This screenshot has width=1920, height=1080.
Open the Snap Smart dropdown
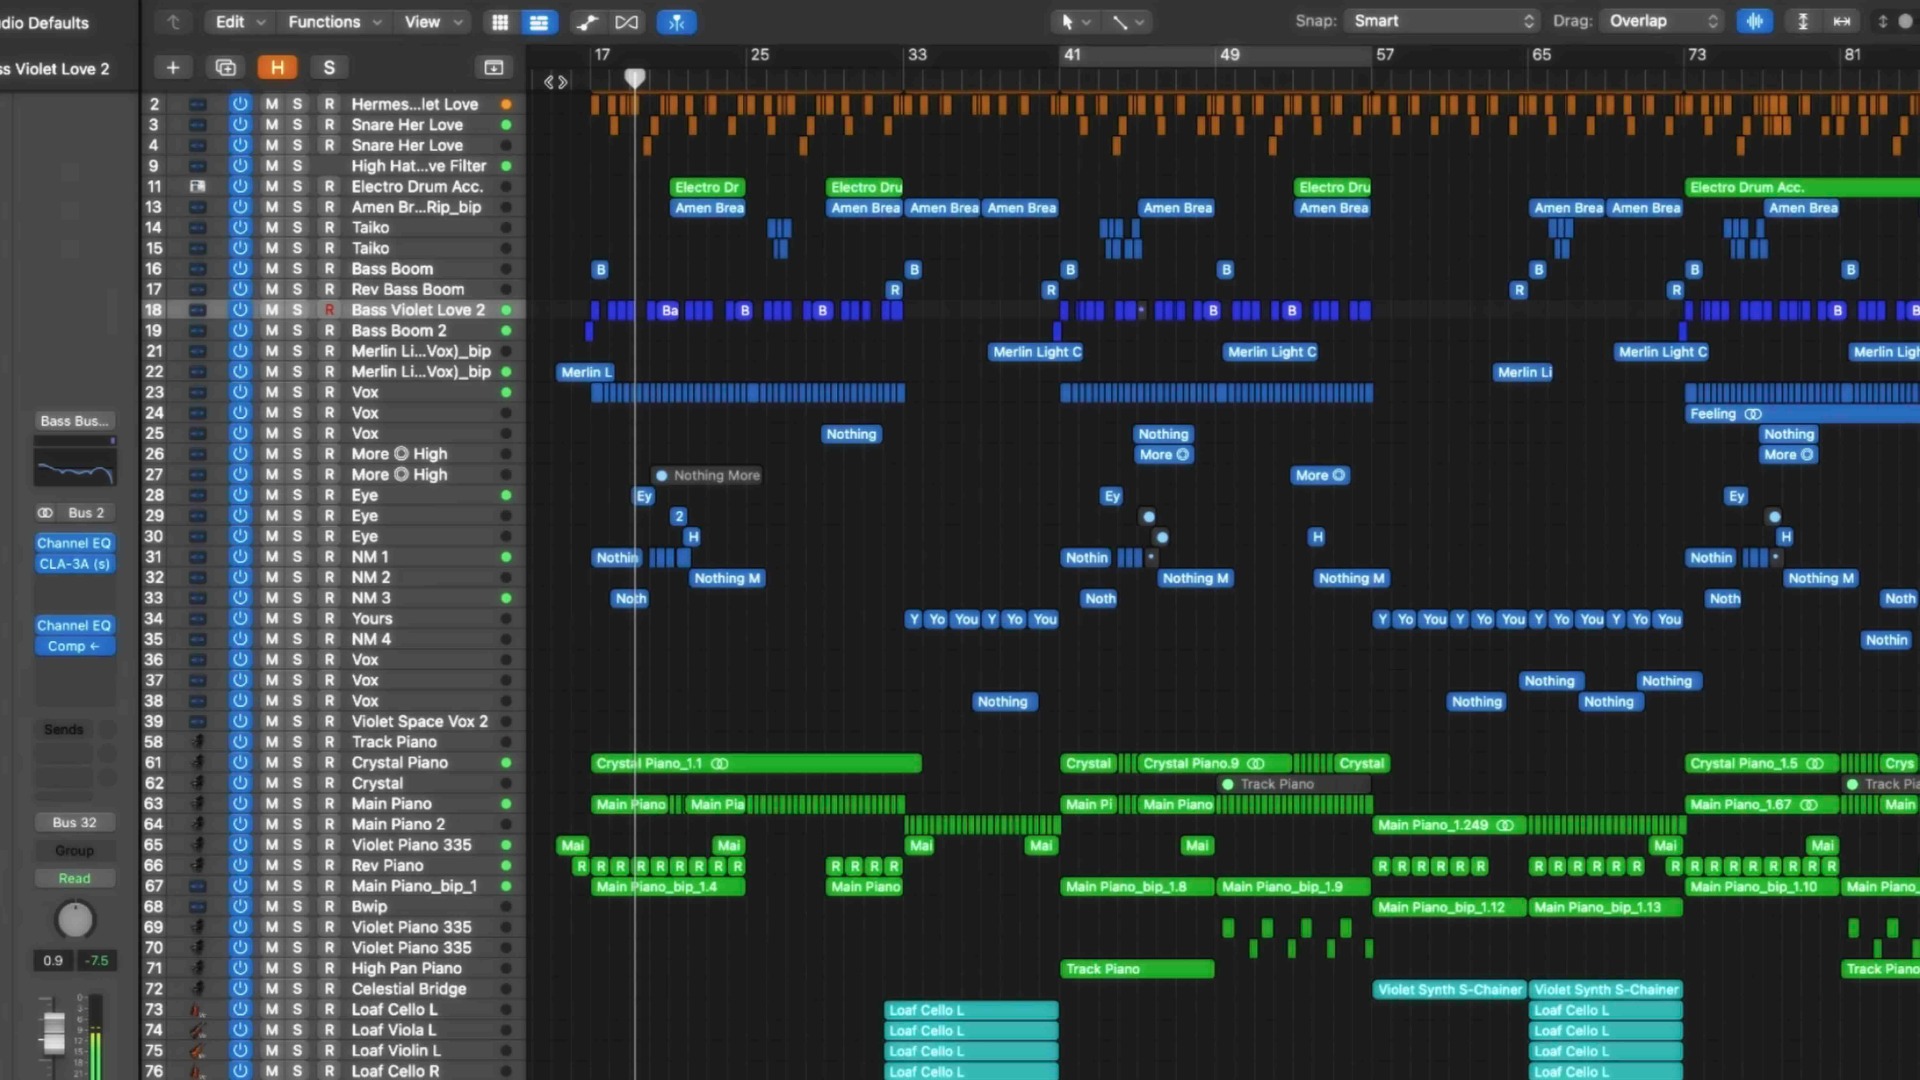1442,21
